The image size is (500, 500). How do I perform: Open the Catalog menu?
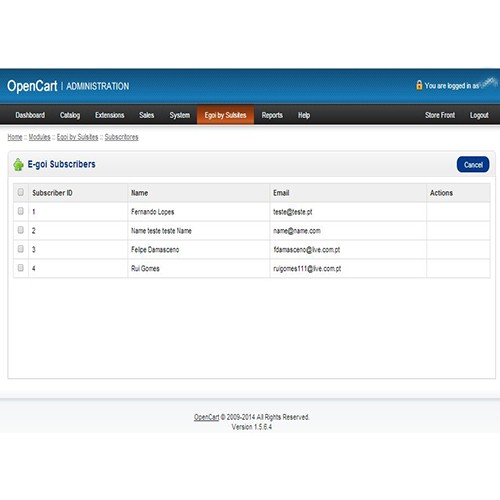pos(70,115)
